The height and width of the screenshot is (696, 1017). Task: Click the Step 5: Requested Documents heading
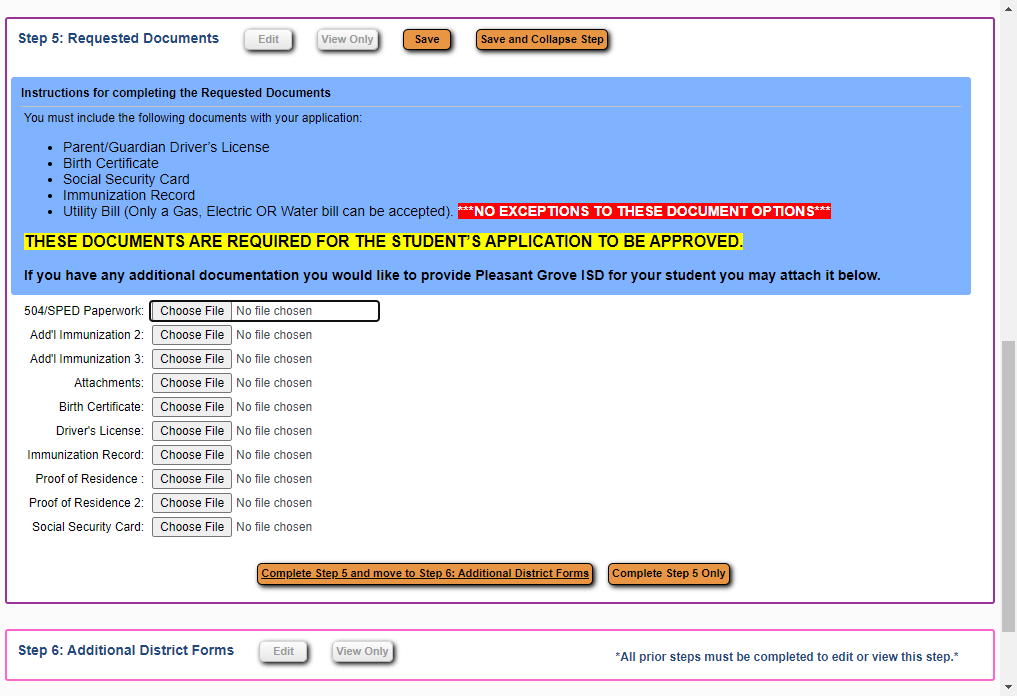[119, 38]
